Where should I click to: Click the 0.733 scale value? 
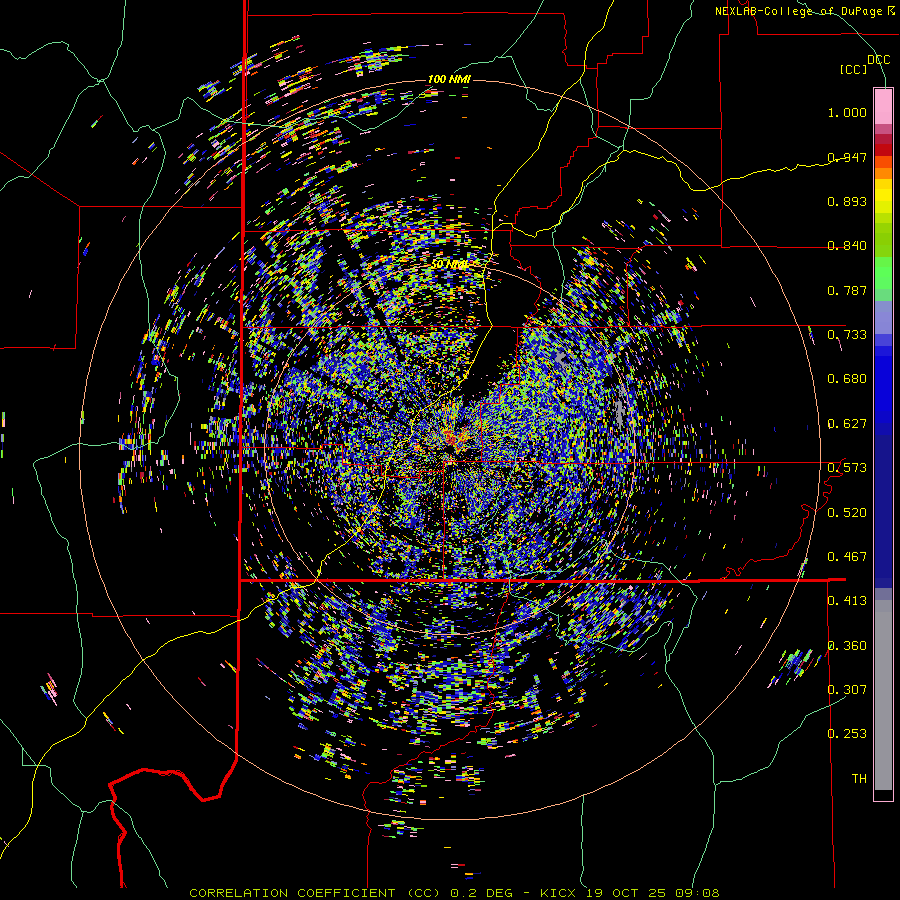tap(847, 335)
